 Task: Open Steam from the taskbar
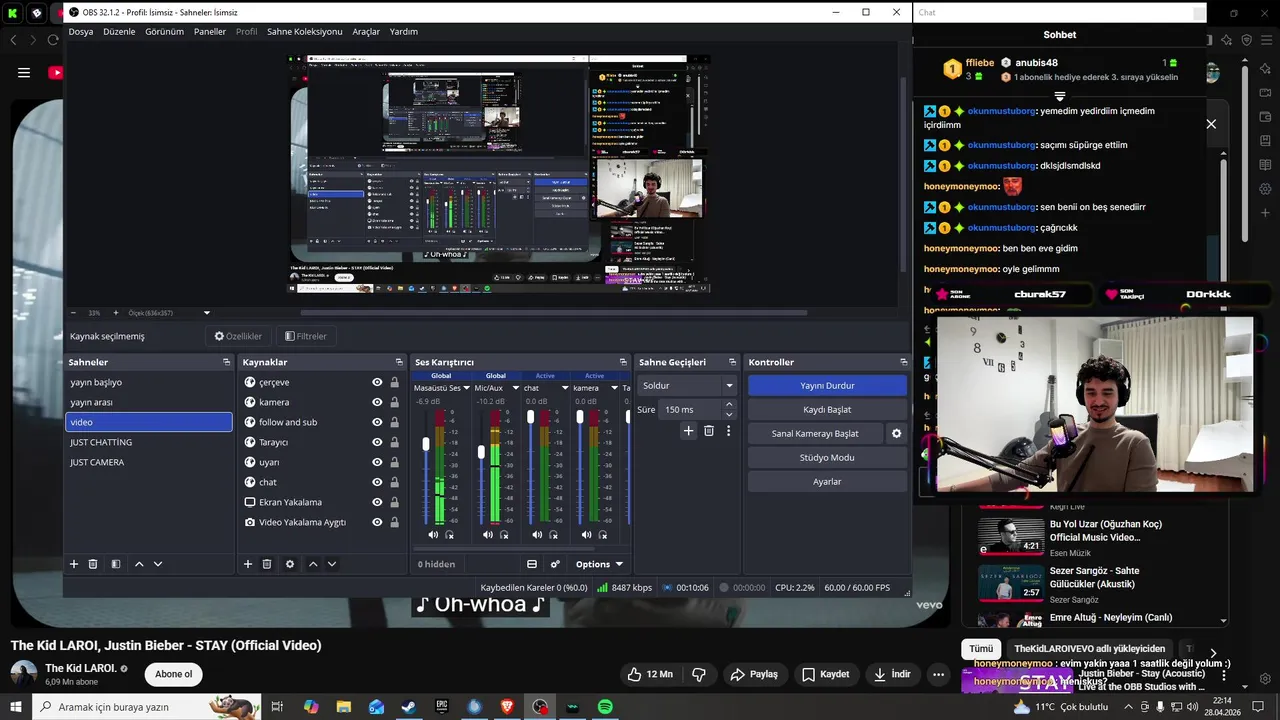point(409,707)
